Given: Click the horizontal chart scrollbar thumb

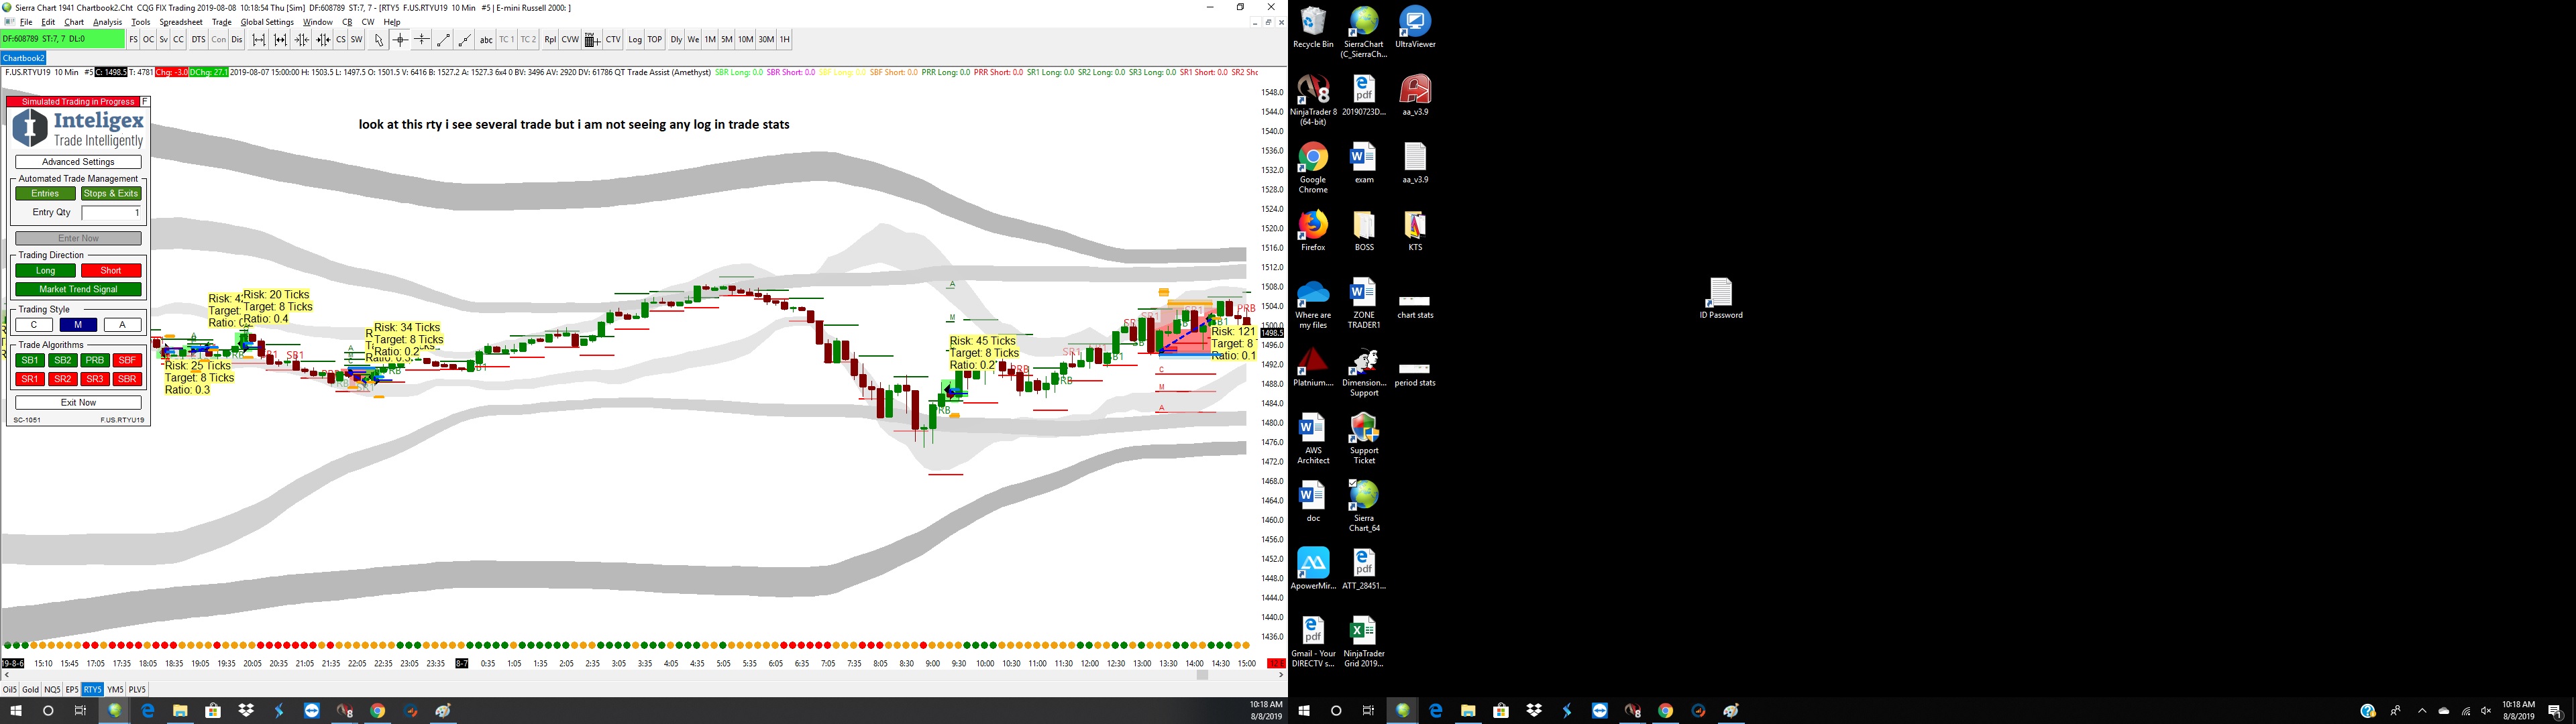Looking at the screenshot, I should 1202,676.
